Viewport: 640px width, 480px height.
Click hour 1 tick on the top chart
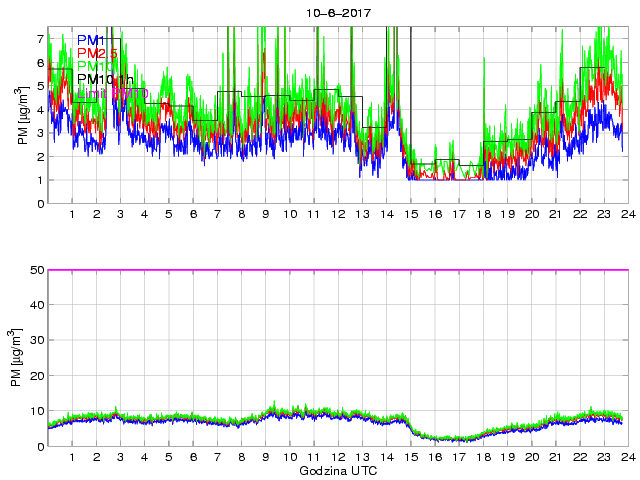(x=72, y=215)
